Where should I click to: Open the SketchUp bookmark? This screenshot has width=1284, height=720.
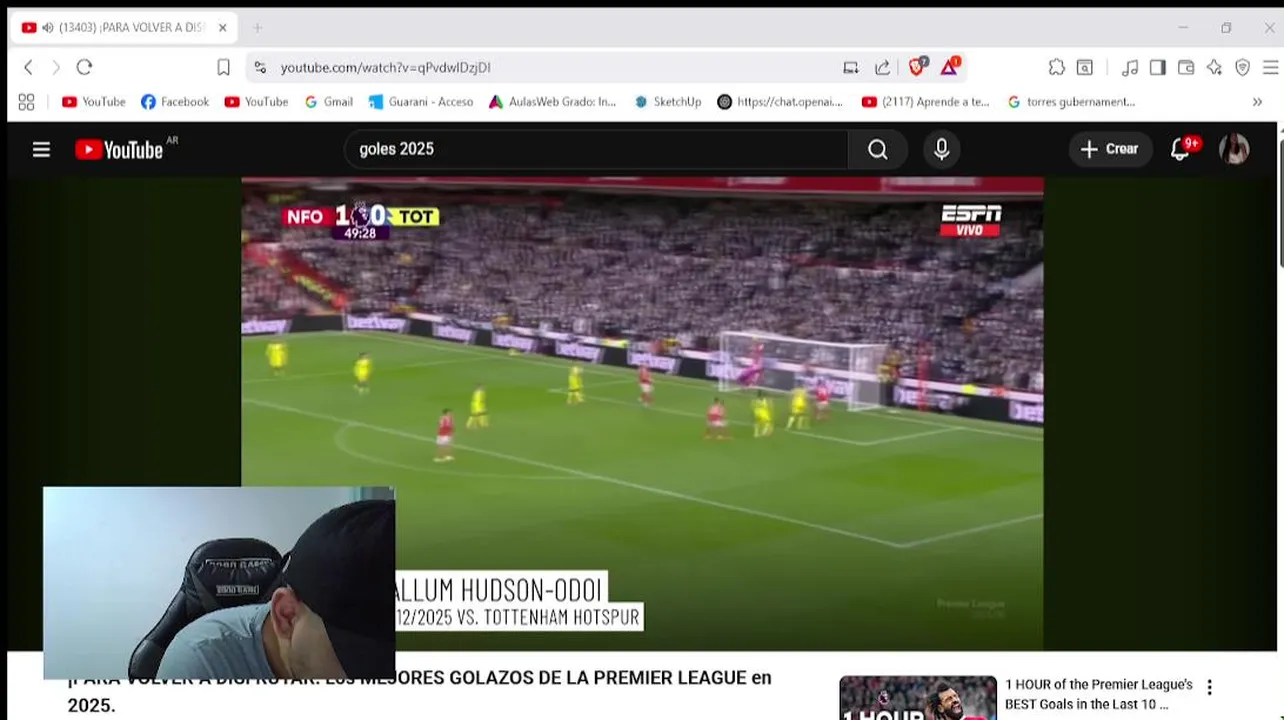667,102
